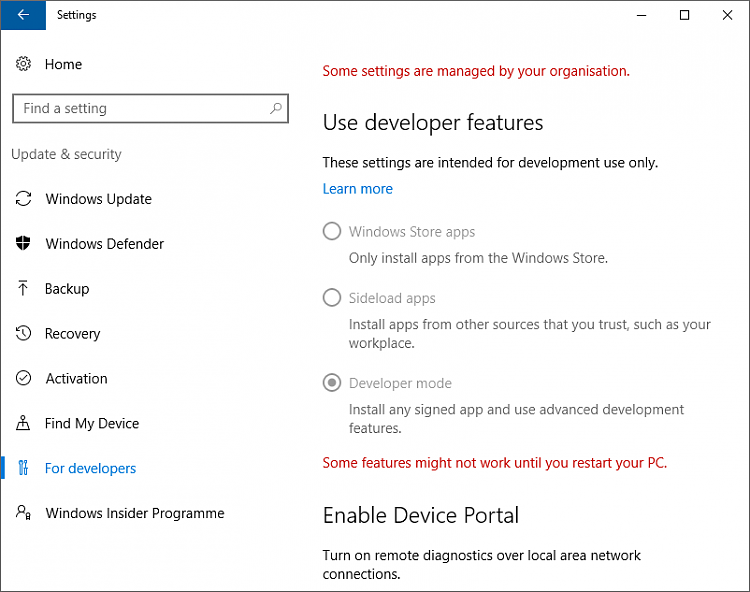Maximize the Settings window
750x592 pixels.
(684, 15)
